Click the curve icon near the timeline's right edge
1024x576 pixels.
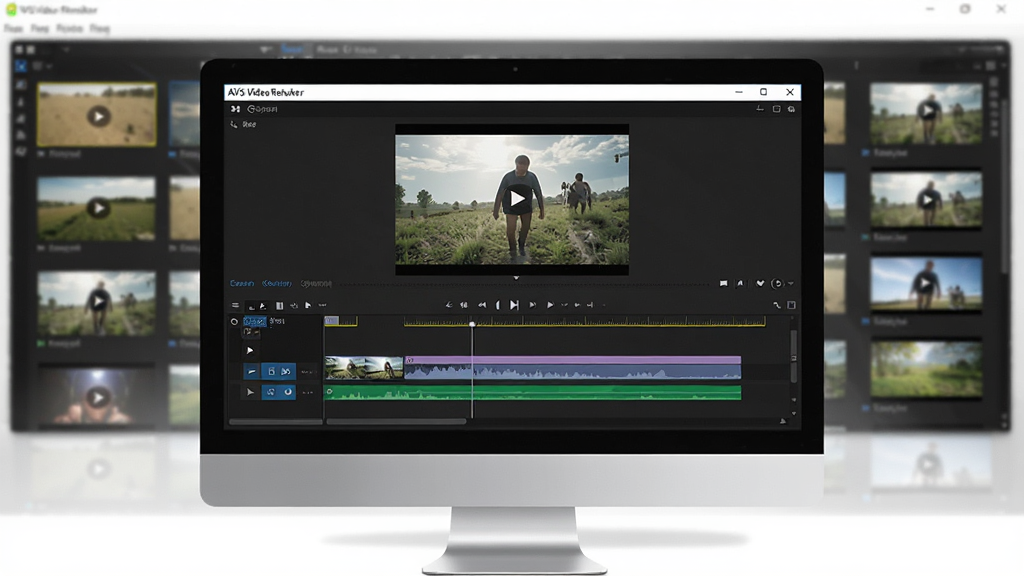(776, 305)
